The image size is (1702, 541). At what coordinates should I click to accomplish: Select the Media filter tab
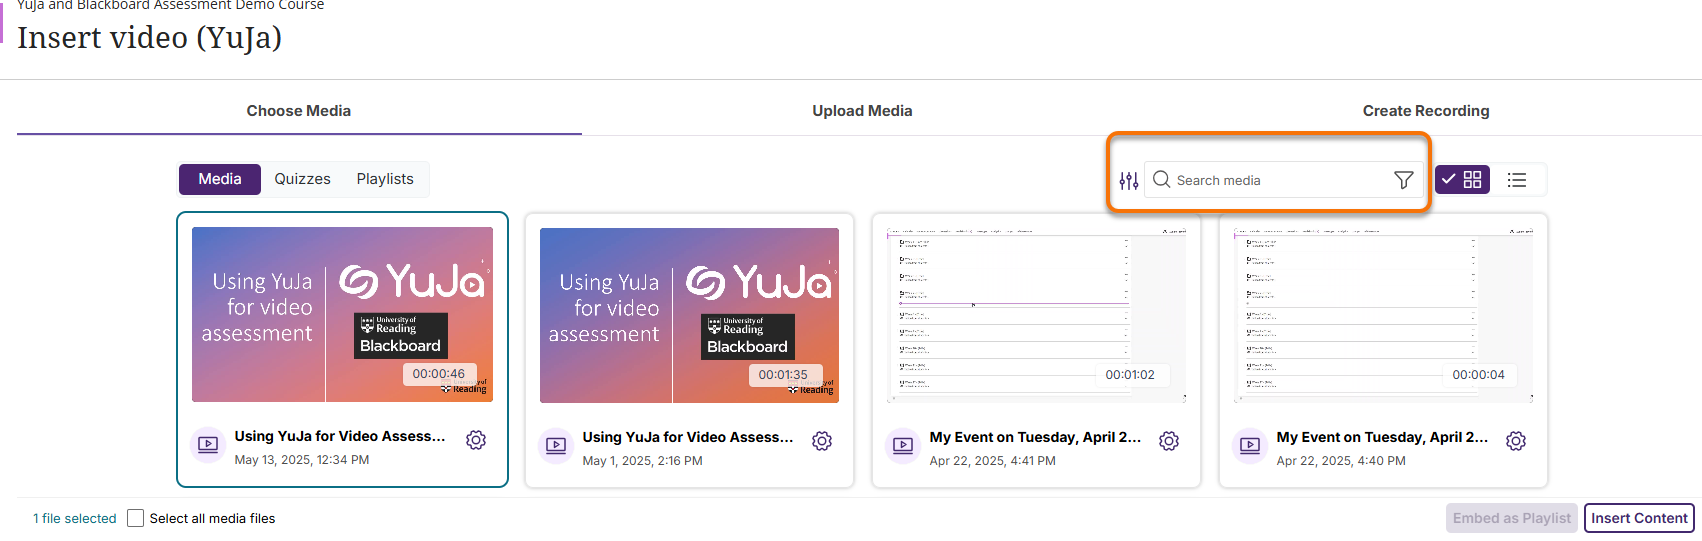coord(220,179)
